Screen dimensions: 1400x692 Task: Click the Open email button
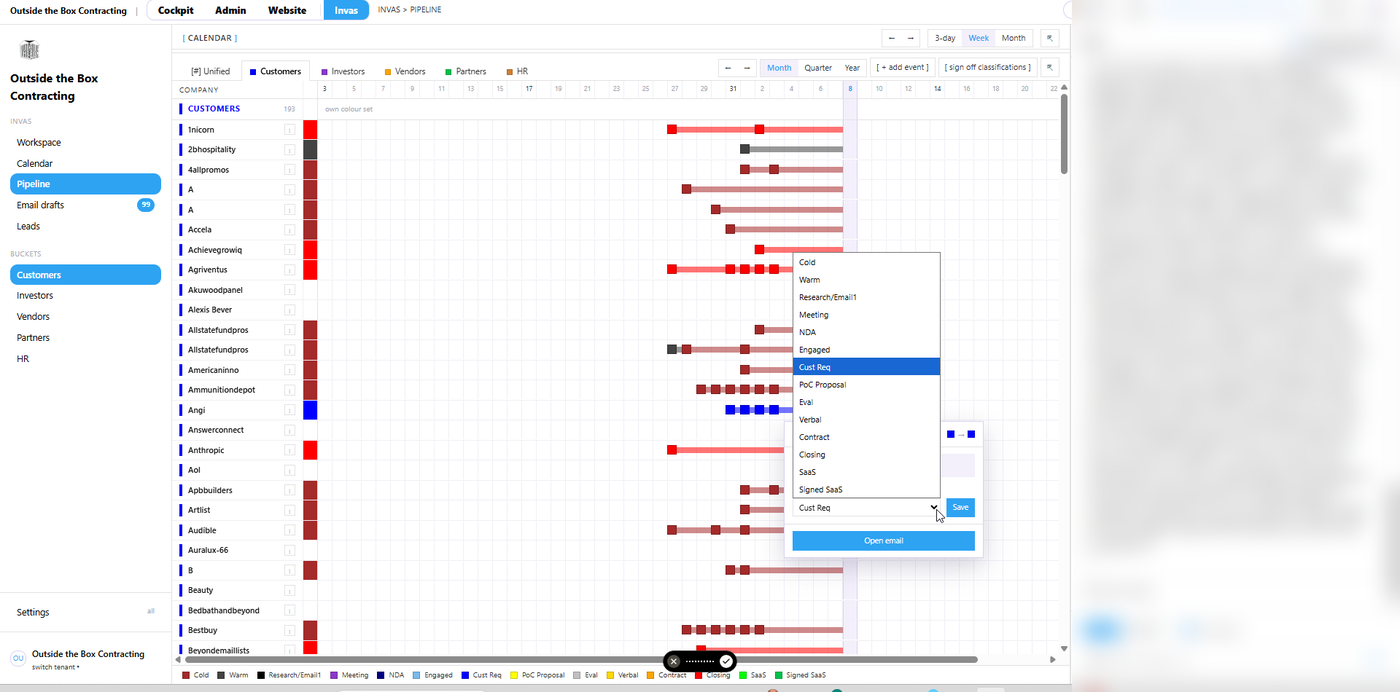[x=883, y=541]
